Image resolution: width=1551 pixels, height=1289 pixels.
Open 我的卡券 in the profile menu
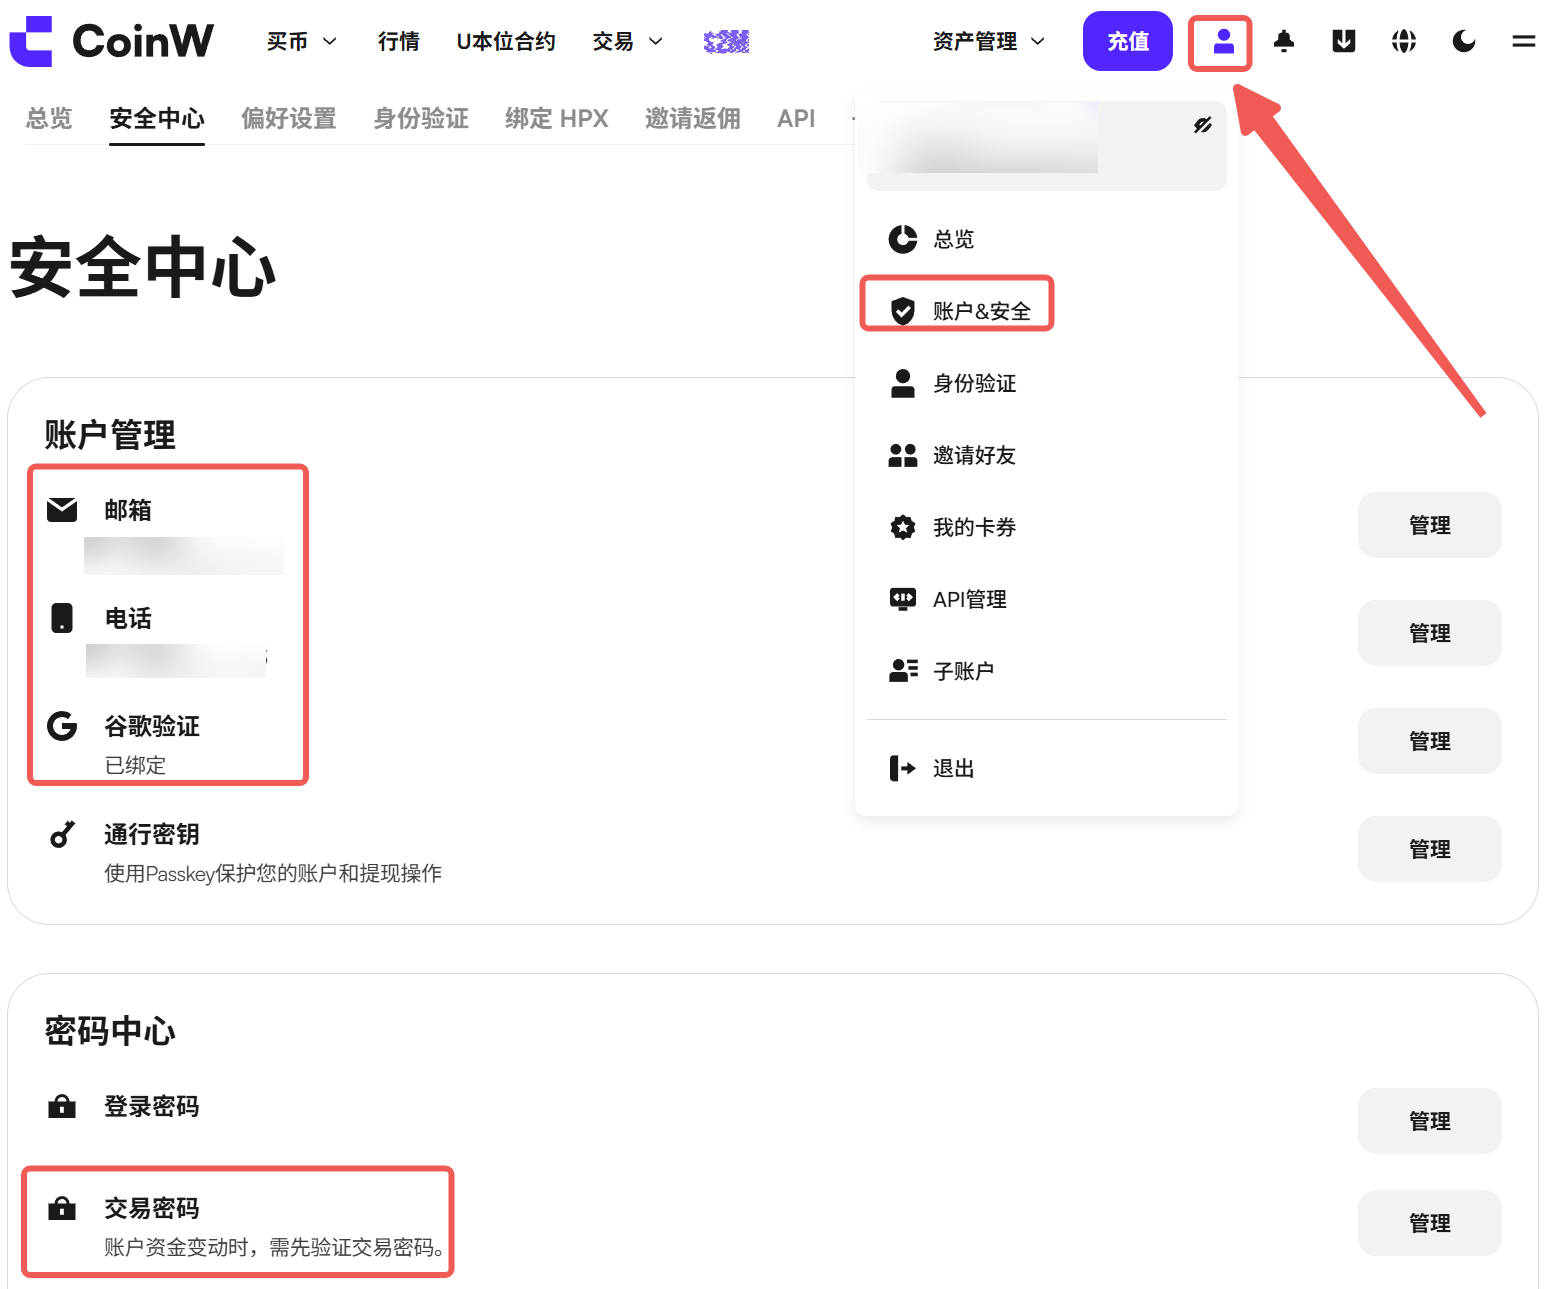[x=973, y=527]
